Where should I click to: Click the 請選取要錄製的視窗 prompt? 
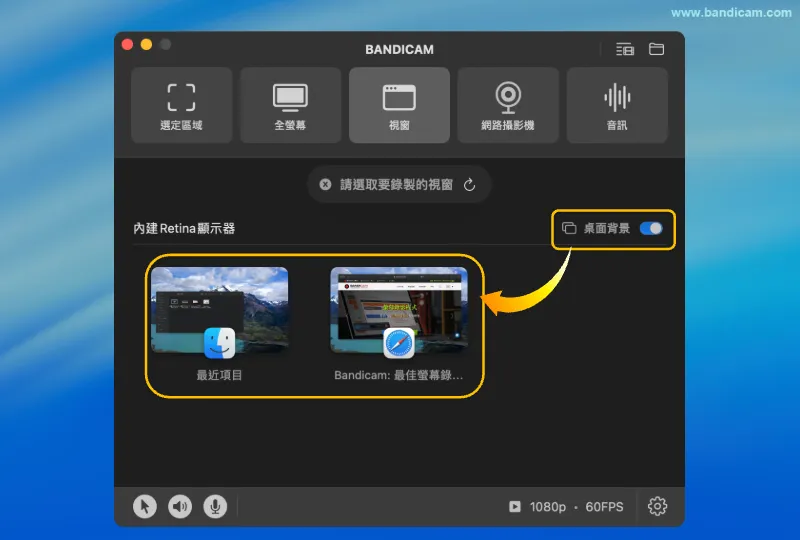coord(396,184)
